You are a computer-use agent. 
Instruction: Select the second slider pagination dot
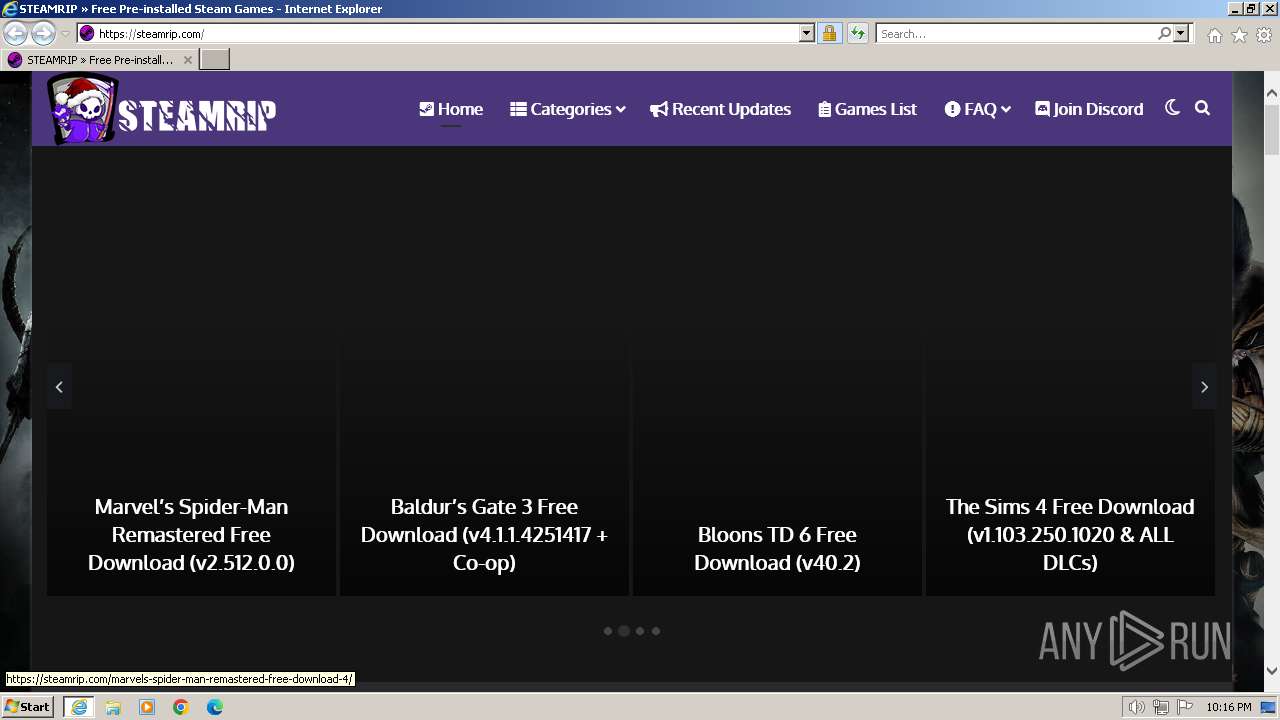624,631
